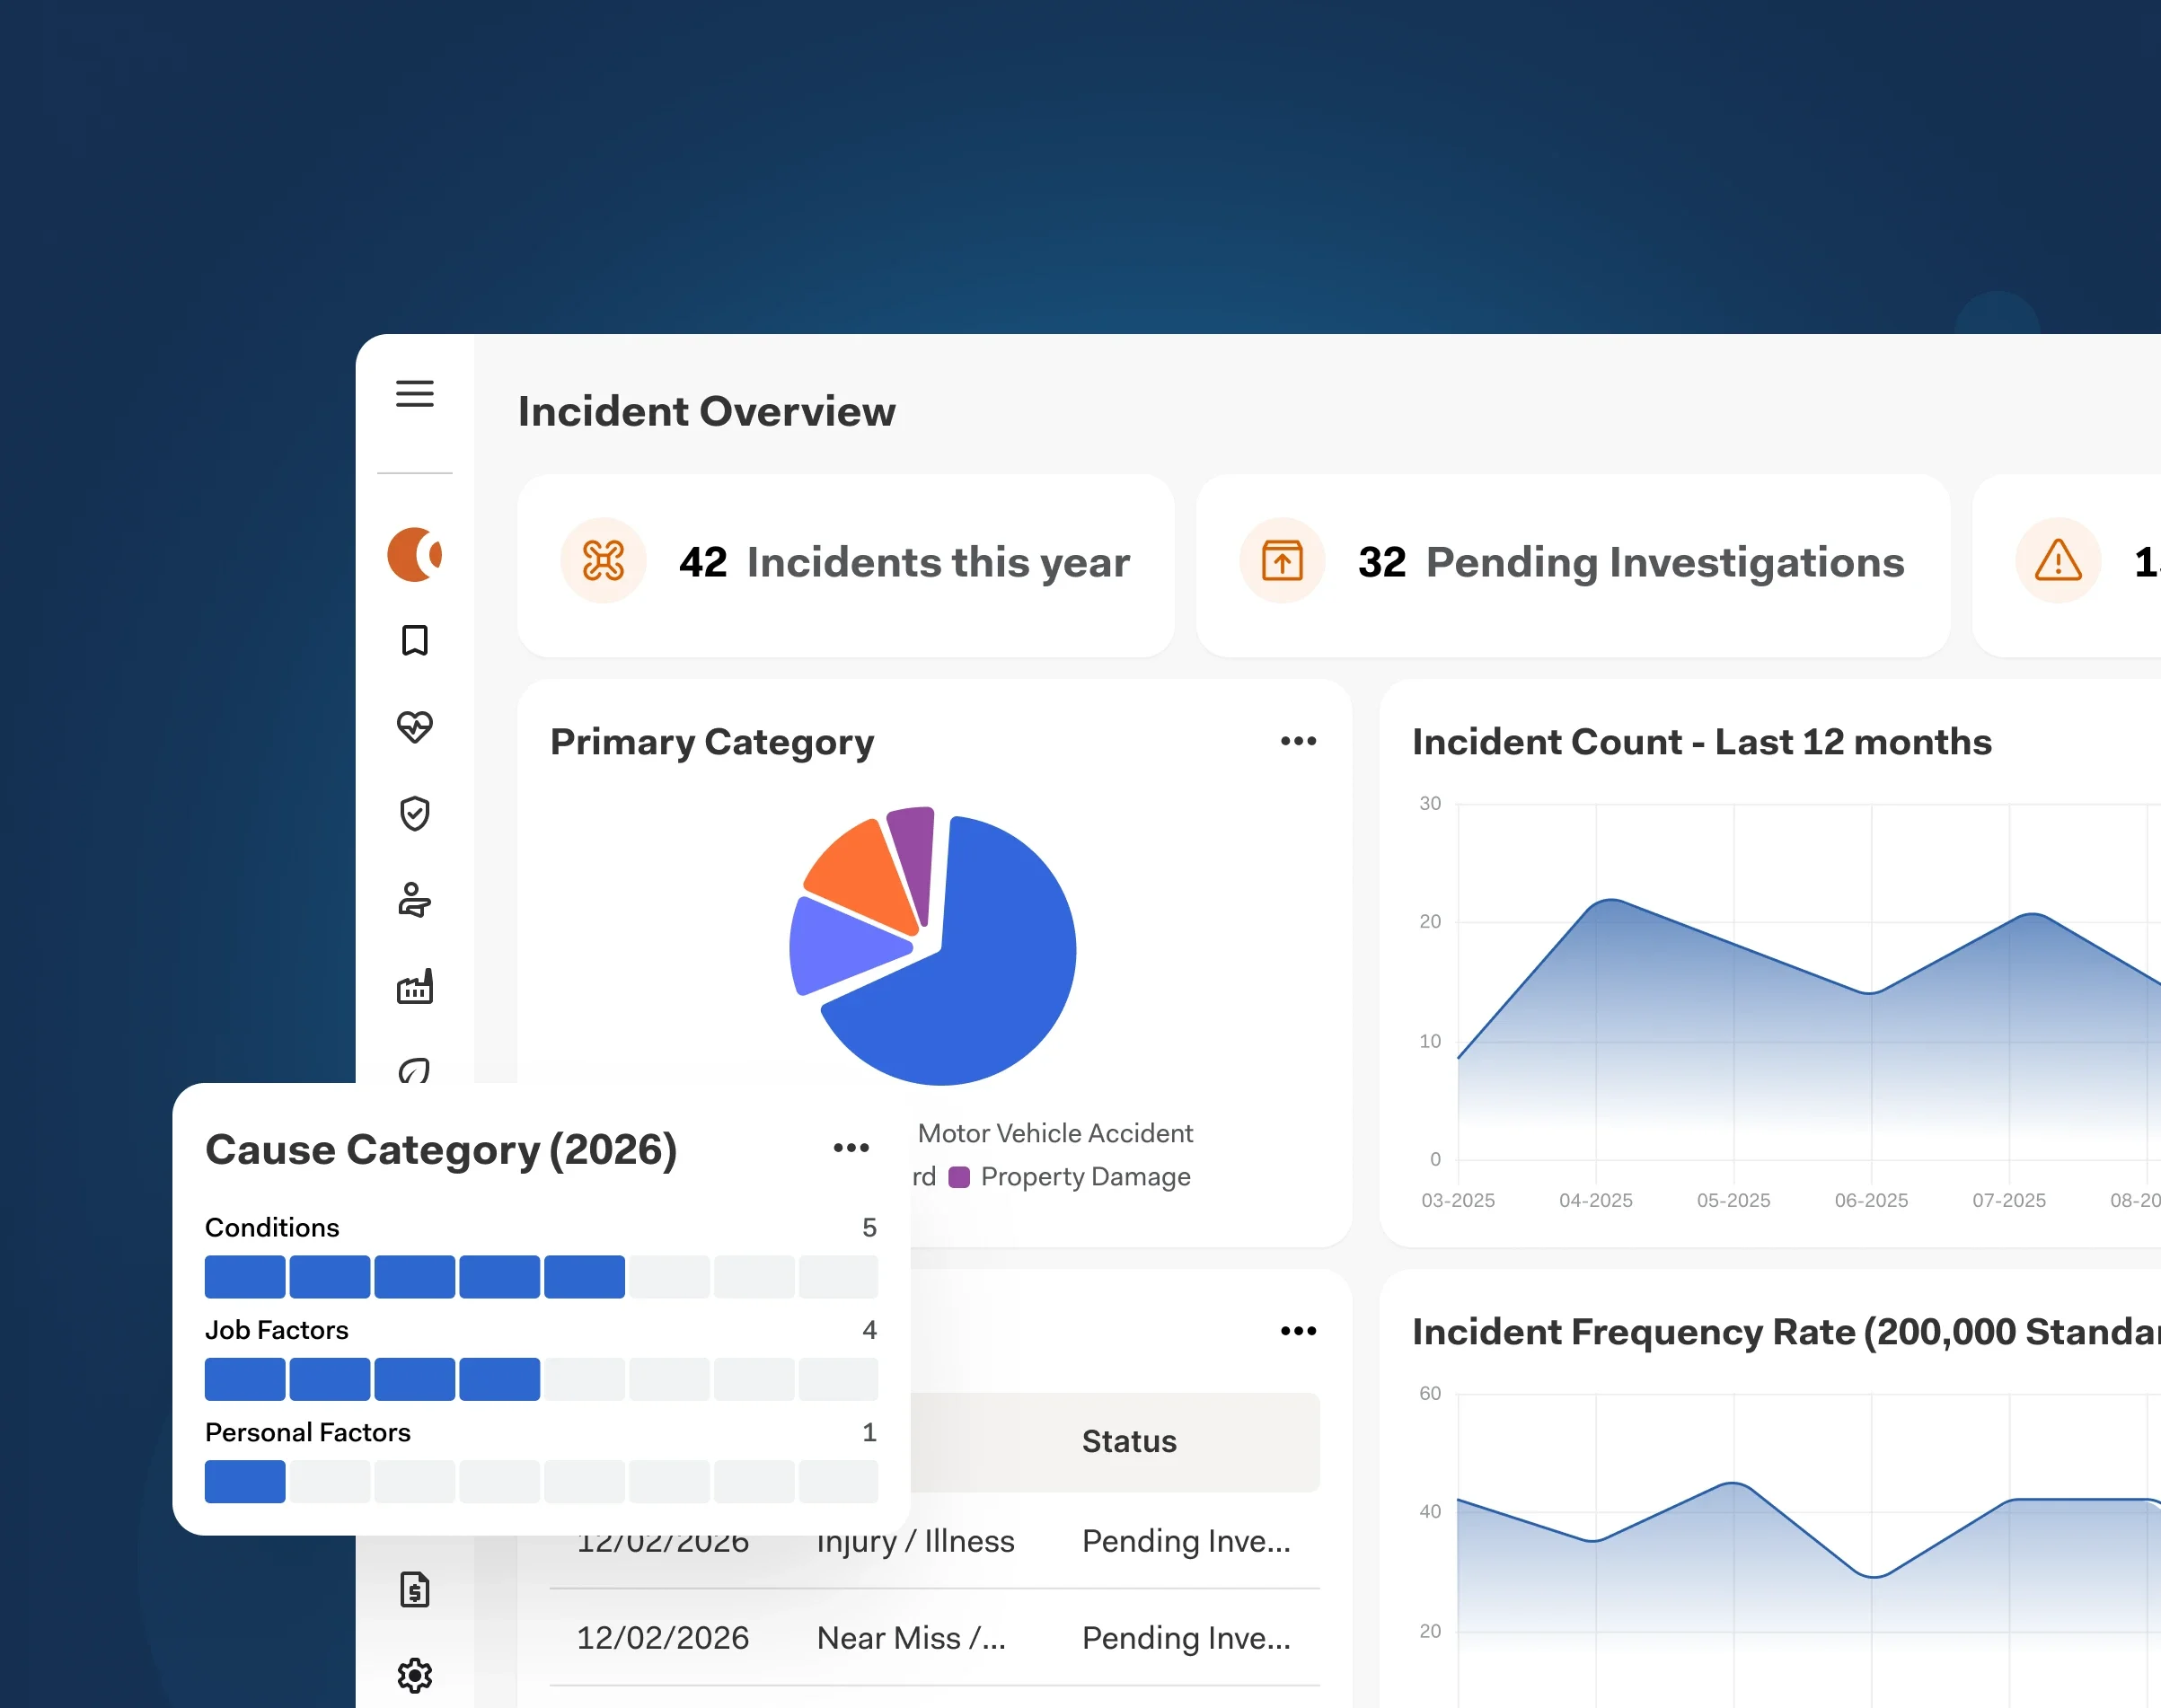Open the settings gear in the sidebar

414,1675
